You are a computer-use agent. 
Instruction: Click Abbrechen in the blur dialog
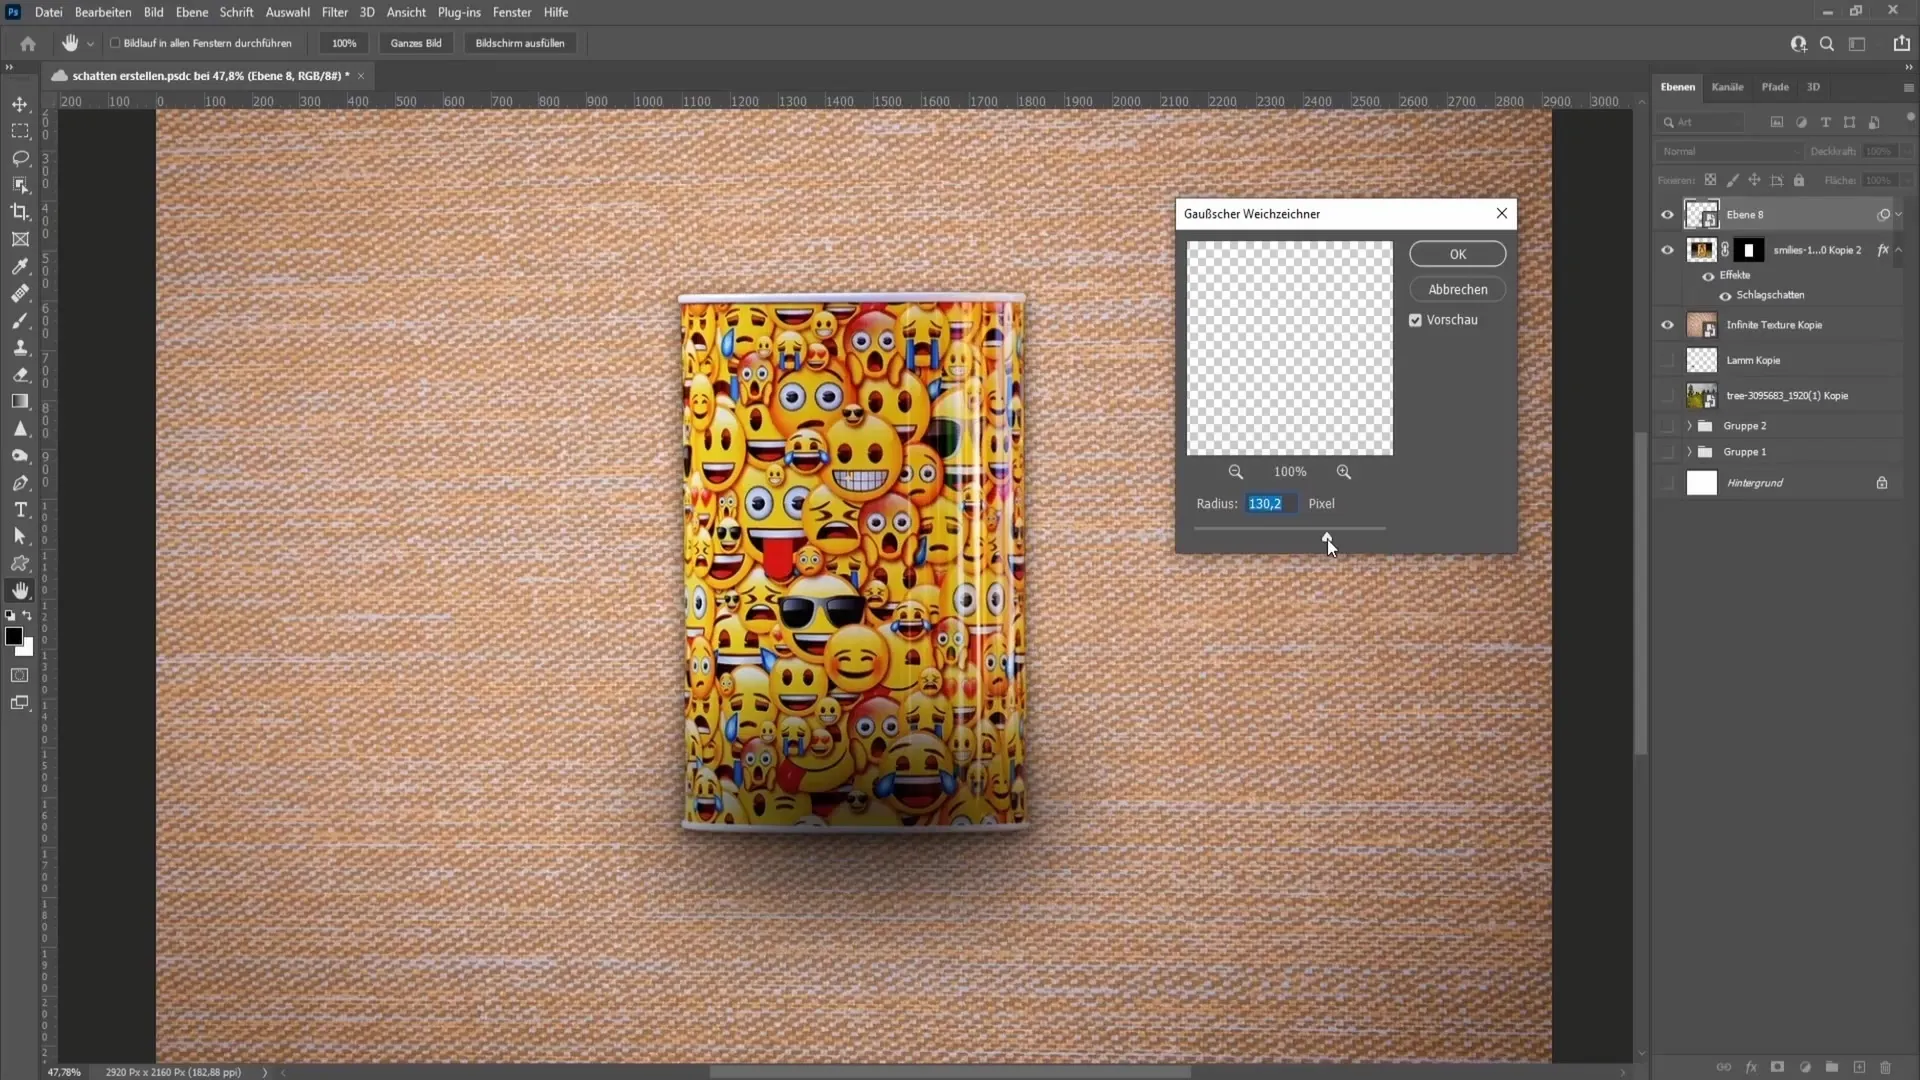(1457, 290)
